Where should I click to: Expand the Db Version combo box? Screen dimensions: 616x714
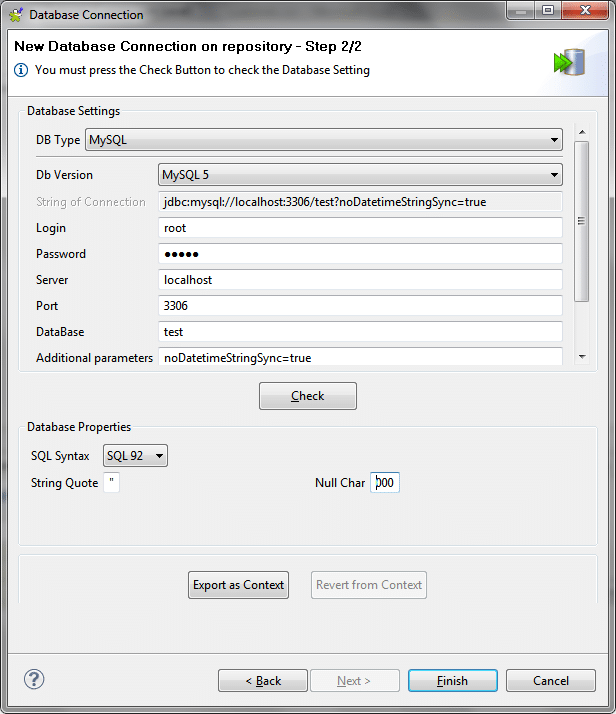pyautogui.click(x=360, y=175)
